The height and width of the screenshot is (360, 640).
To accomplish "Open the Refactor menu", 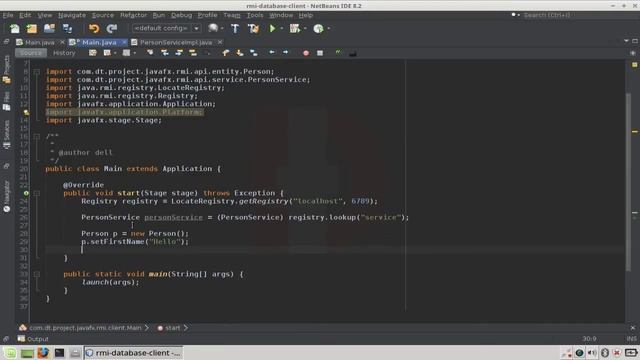I will click(x=133, y=15).
